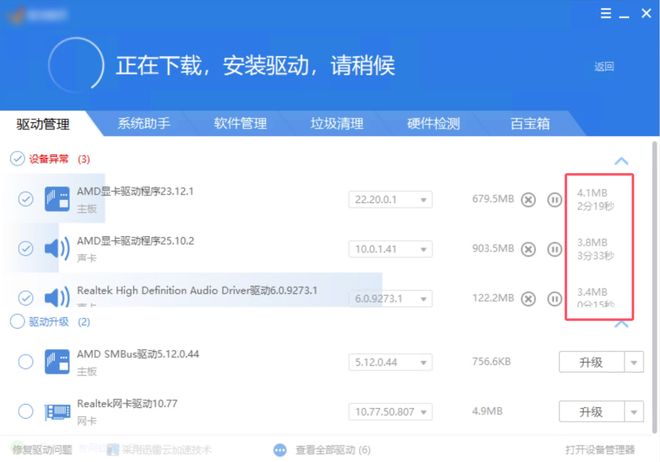Click the loading spinner circle in header
Screen dimensions: 660x462
pos(76,65)
